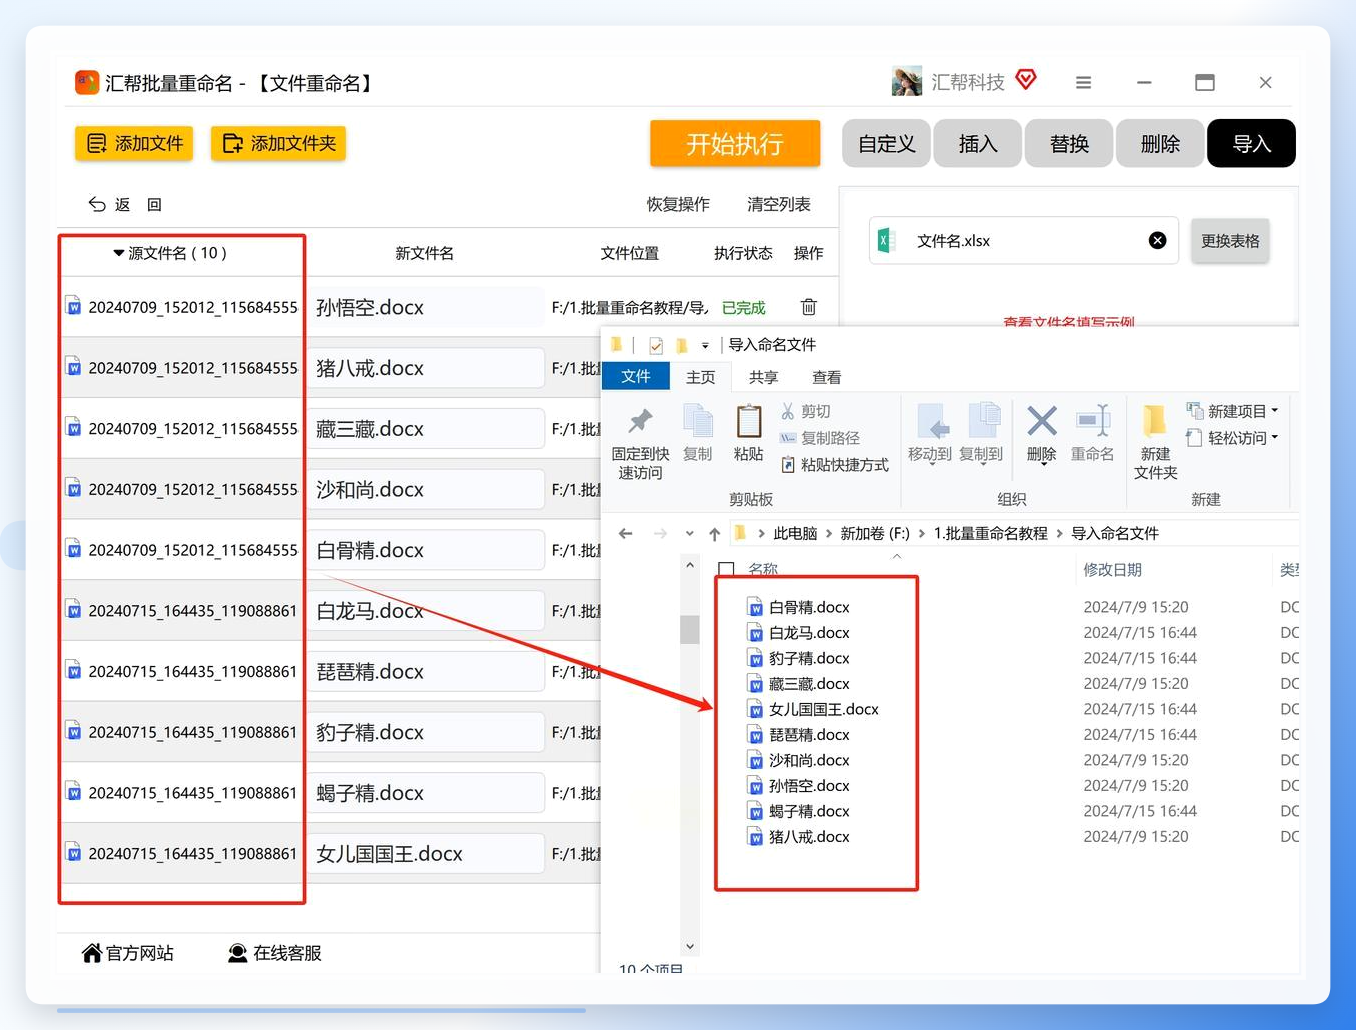The height and width of the screenshot is (1030, 1356).
Task: Select 猪八戒.docx in Explorer list
Action: coord(809,837)
